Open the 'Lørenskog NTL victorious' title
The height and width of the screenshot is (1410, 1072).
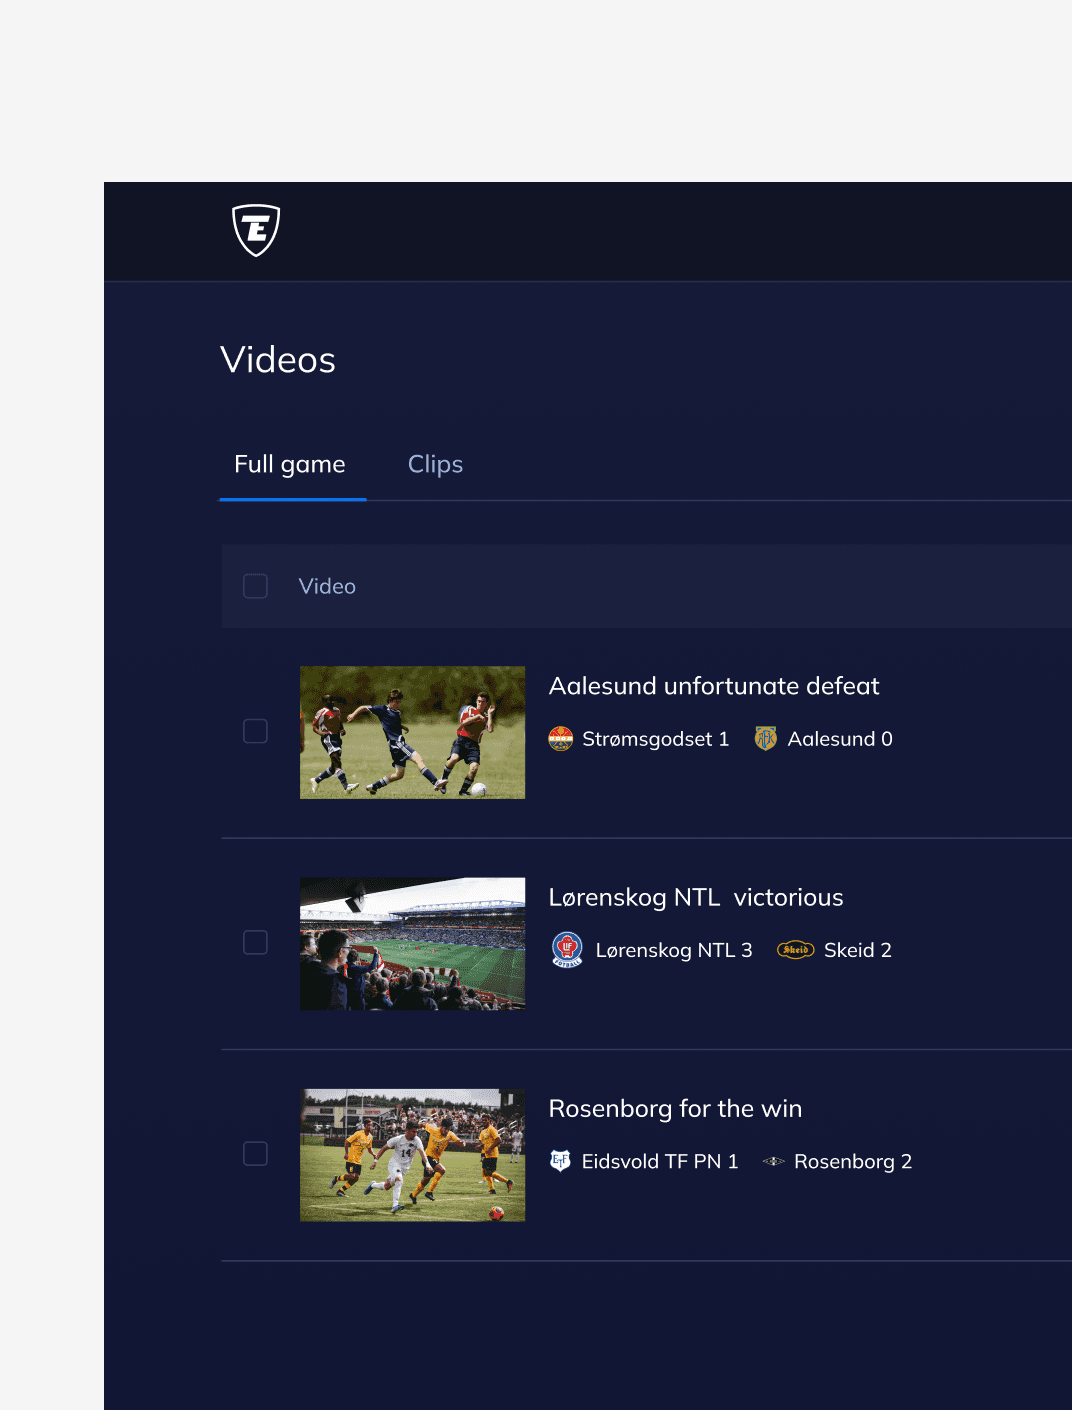[696, 898]
